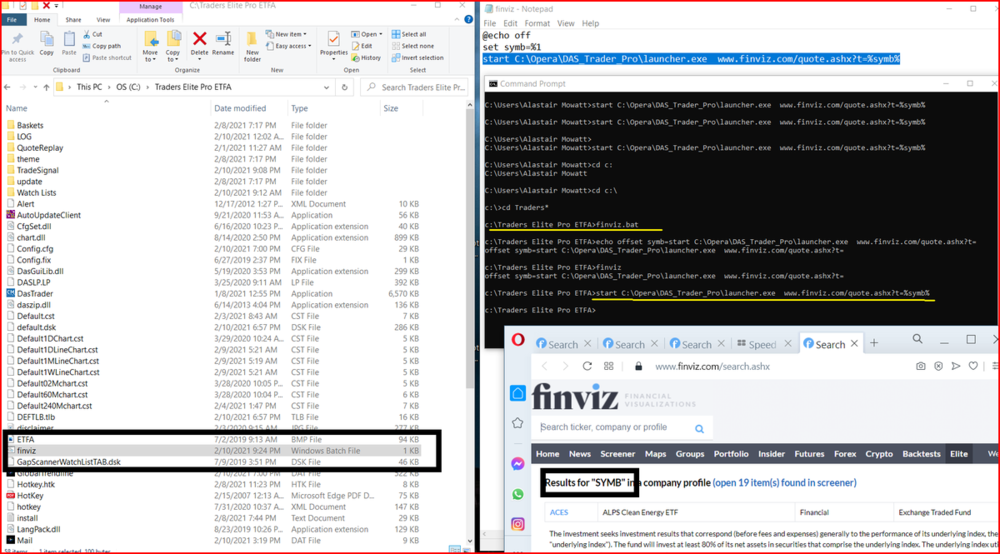Select finviz Windows Batch File row
Screen dimensions: 1000x554
(x=214, y=451)
